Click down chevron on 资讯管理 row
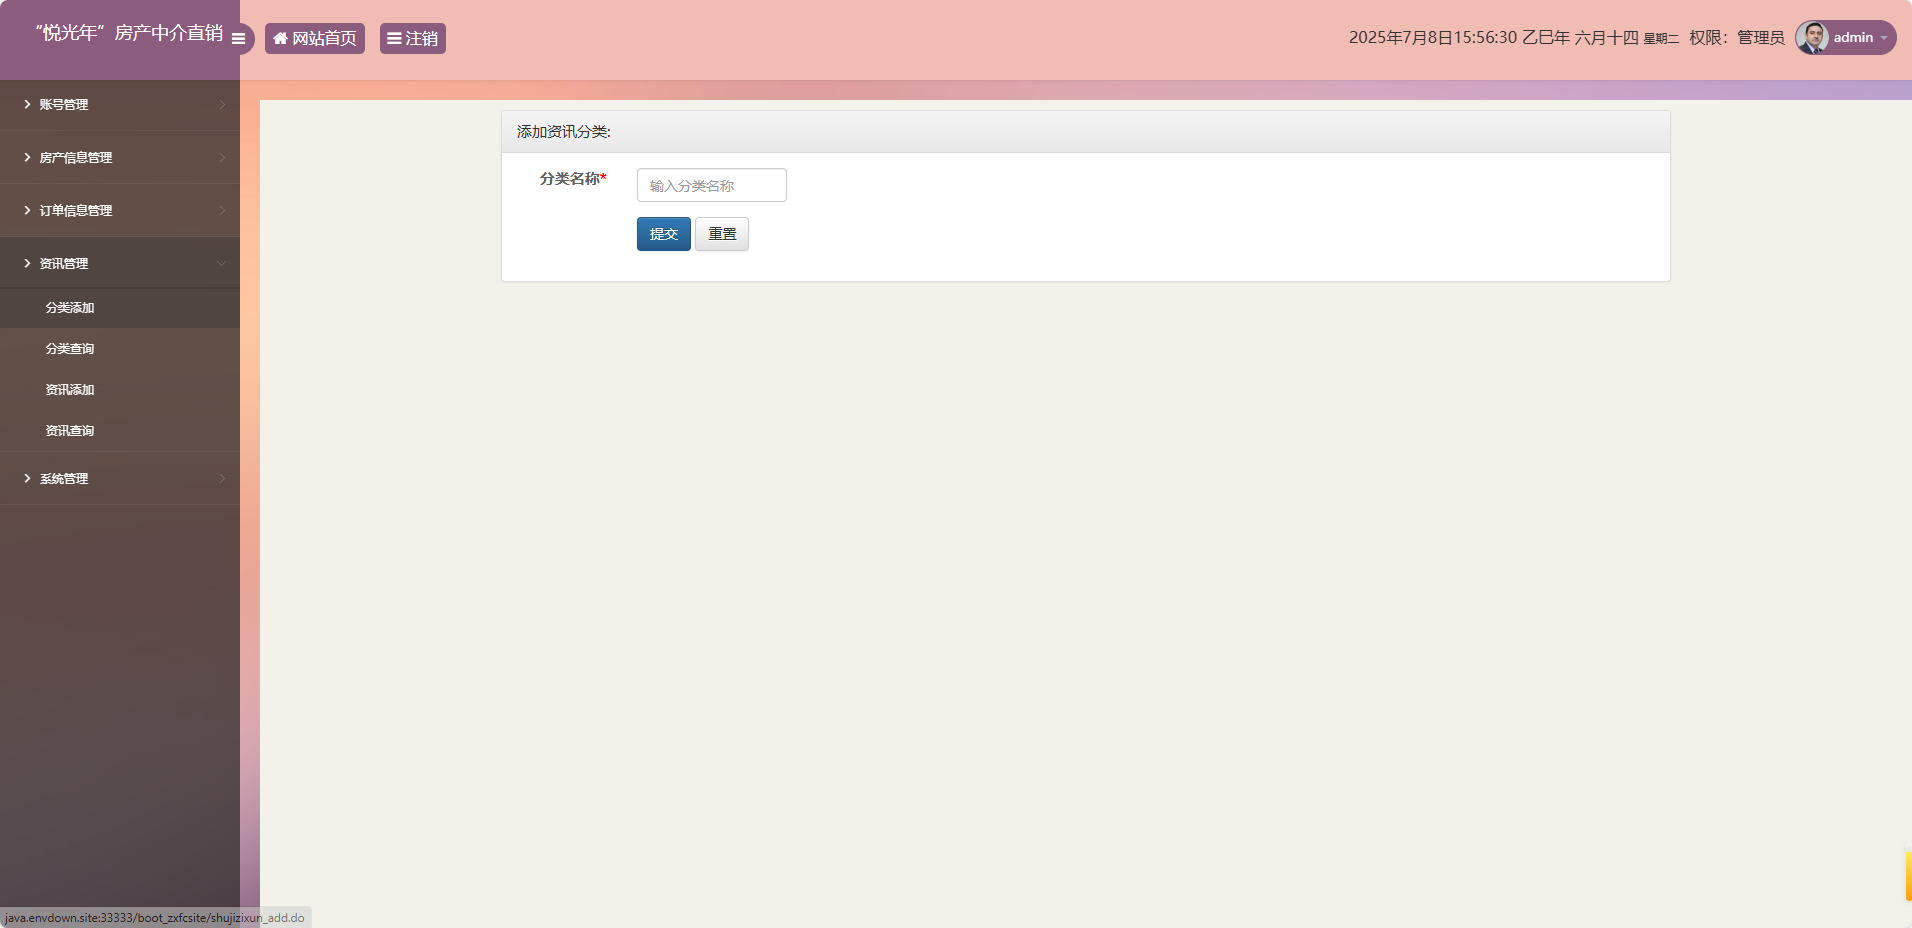This screenshot has width=1912, height=928. coord(222,263)
